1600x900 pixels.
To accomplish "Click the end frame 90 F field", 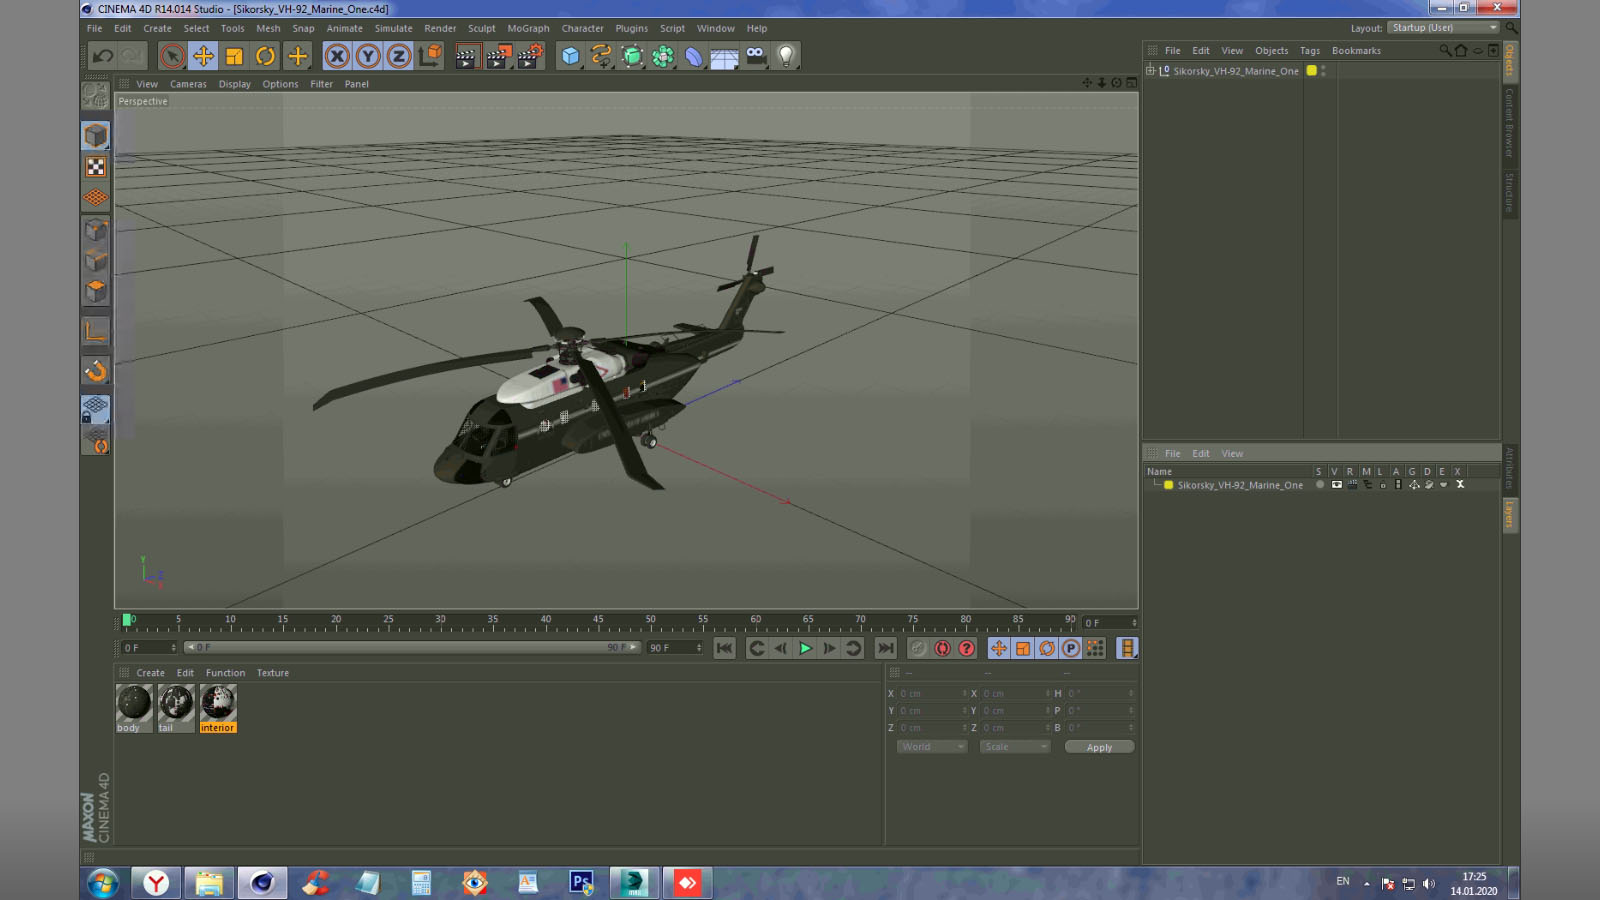I will (x=675, y=648).
